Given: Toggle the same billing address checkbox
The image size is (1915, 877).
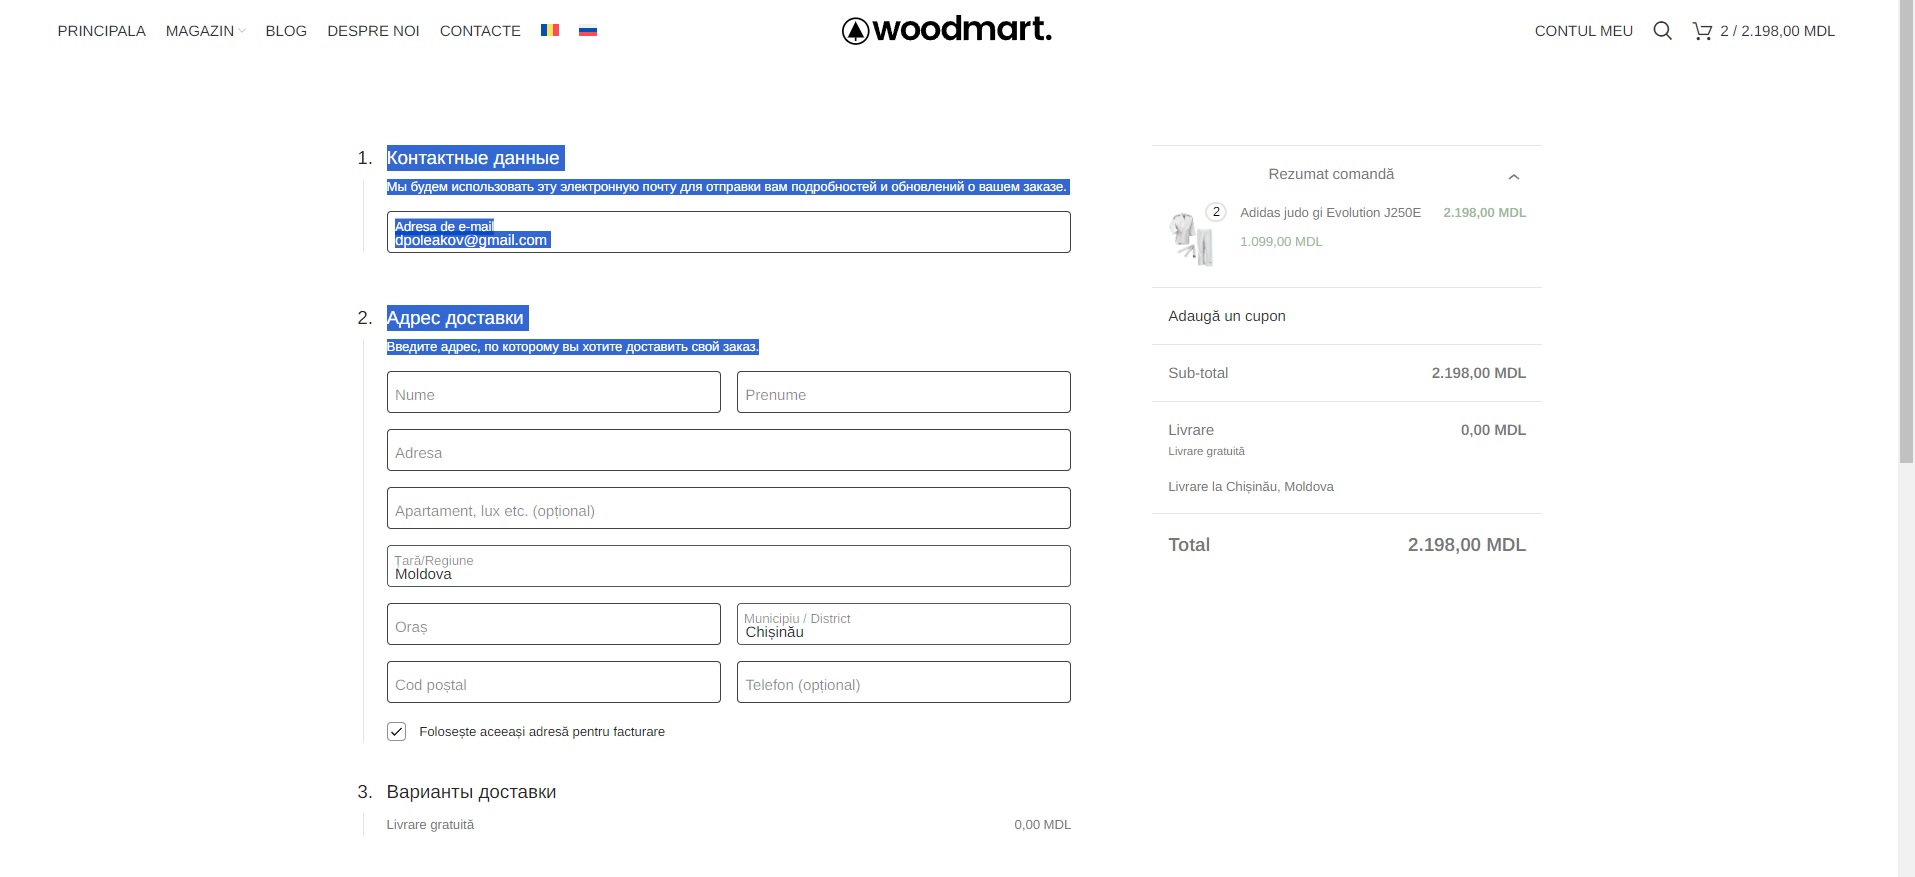Looking at the screenshot, I should (397, 731).
